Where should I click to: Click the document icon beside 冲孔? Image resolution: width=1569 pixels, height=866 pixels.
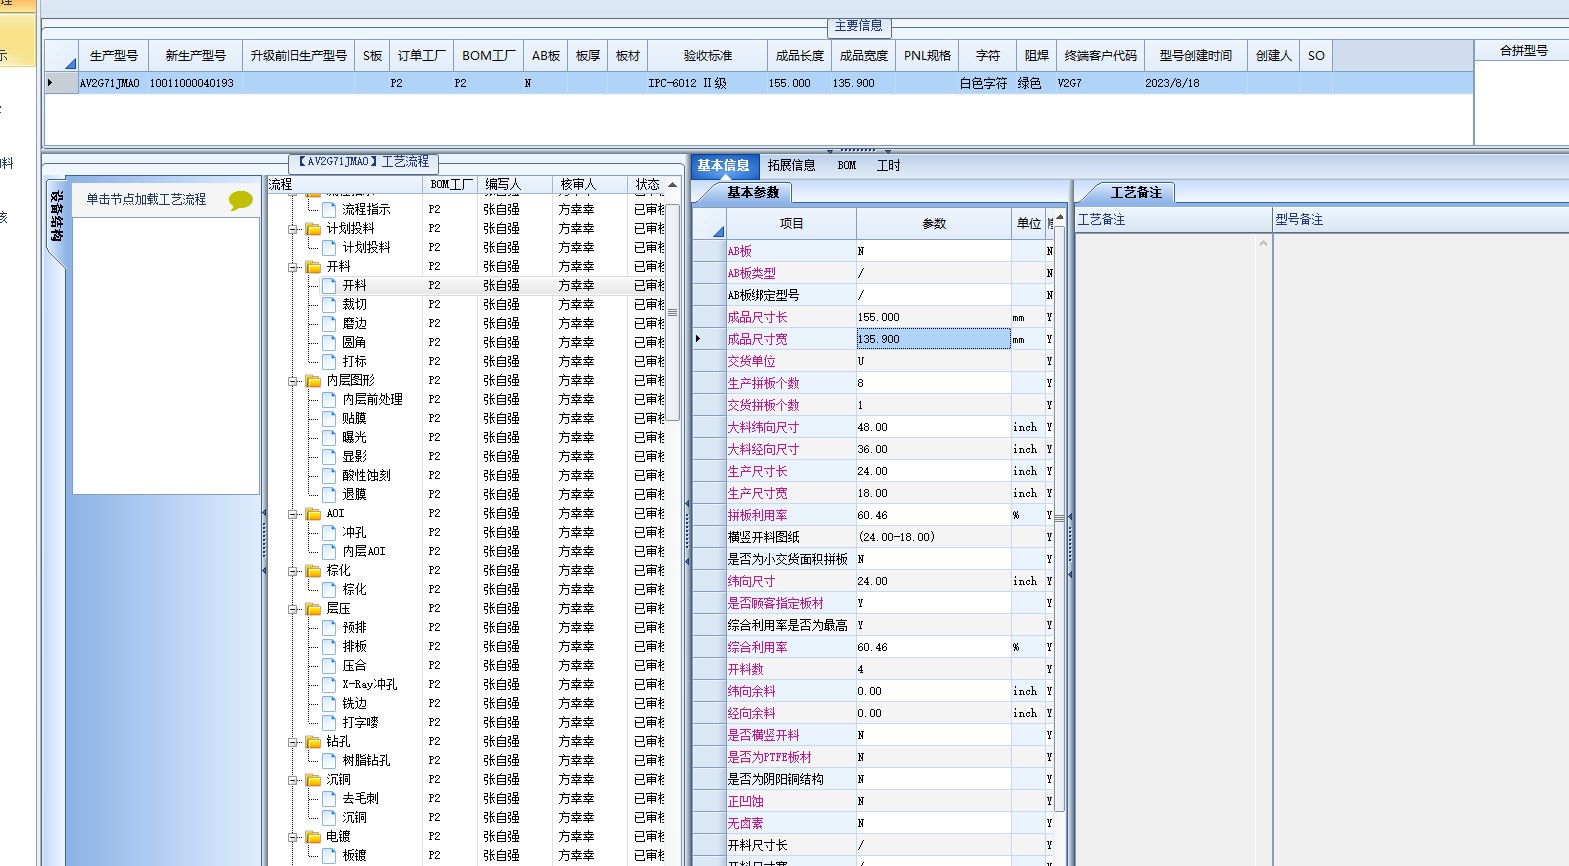329,532
